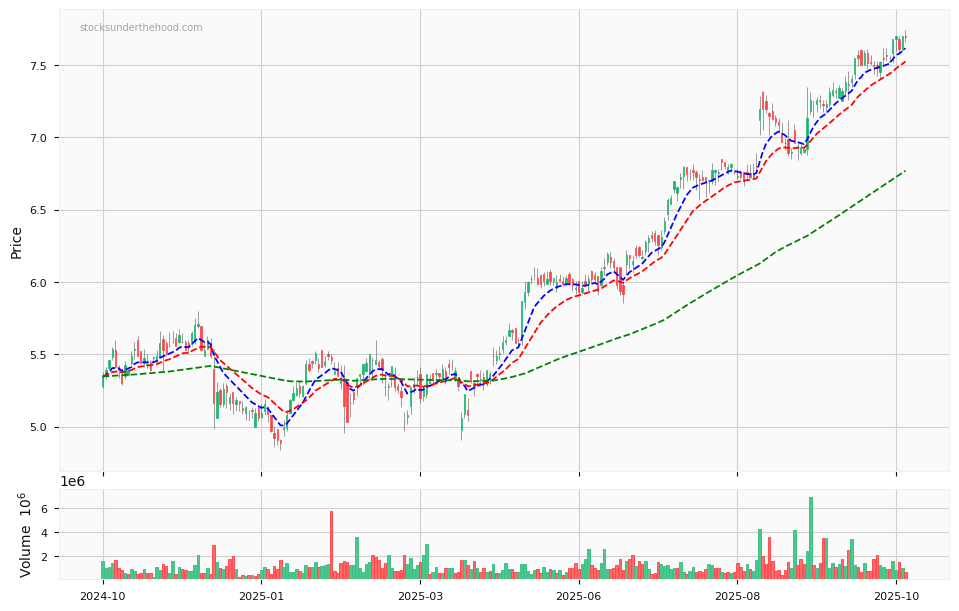The image size is (959, 611).
Task: Click the 6.5 price tick label
Action: [x=37, y=211]
